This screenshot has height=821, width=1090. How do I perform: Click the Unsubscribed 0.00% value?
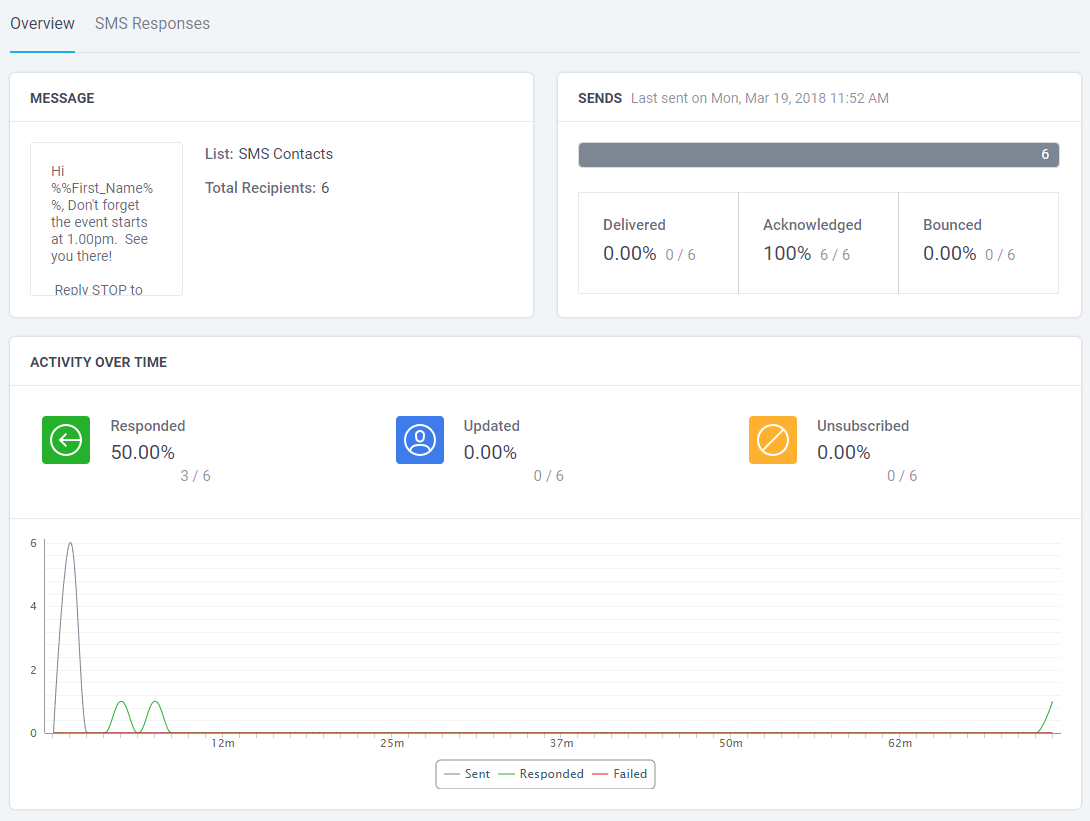843,453
